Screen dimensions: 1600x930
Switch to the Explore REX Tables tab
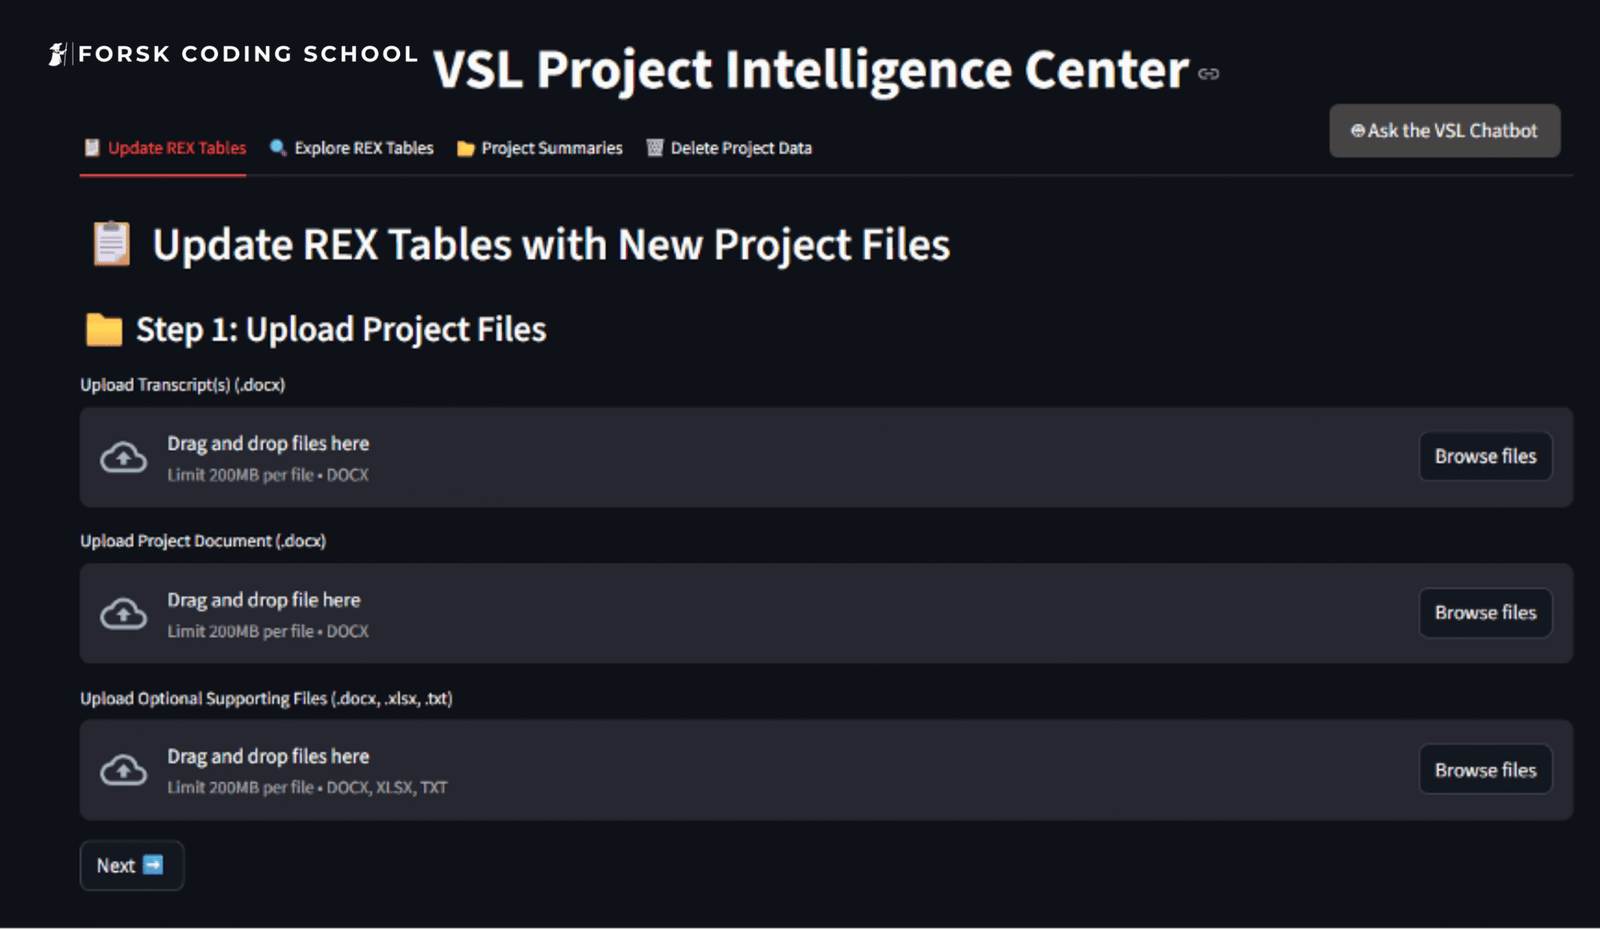[352, 148]
